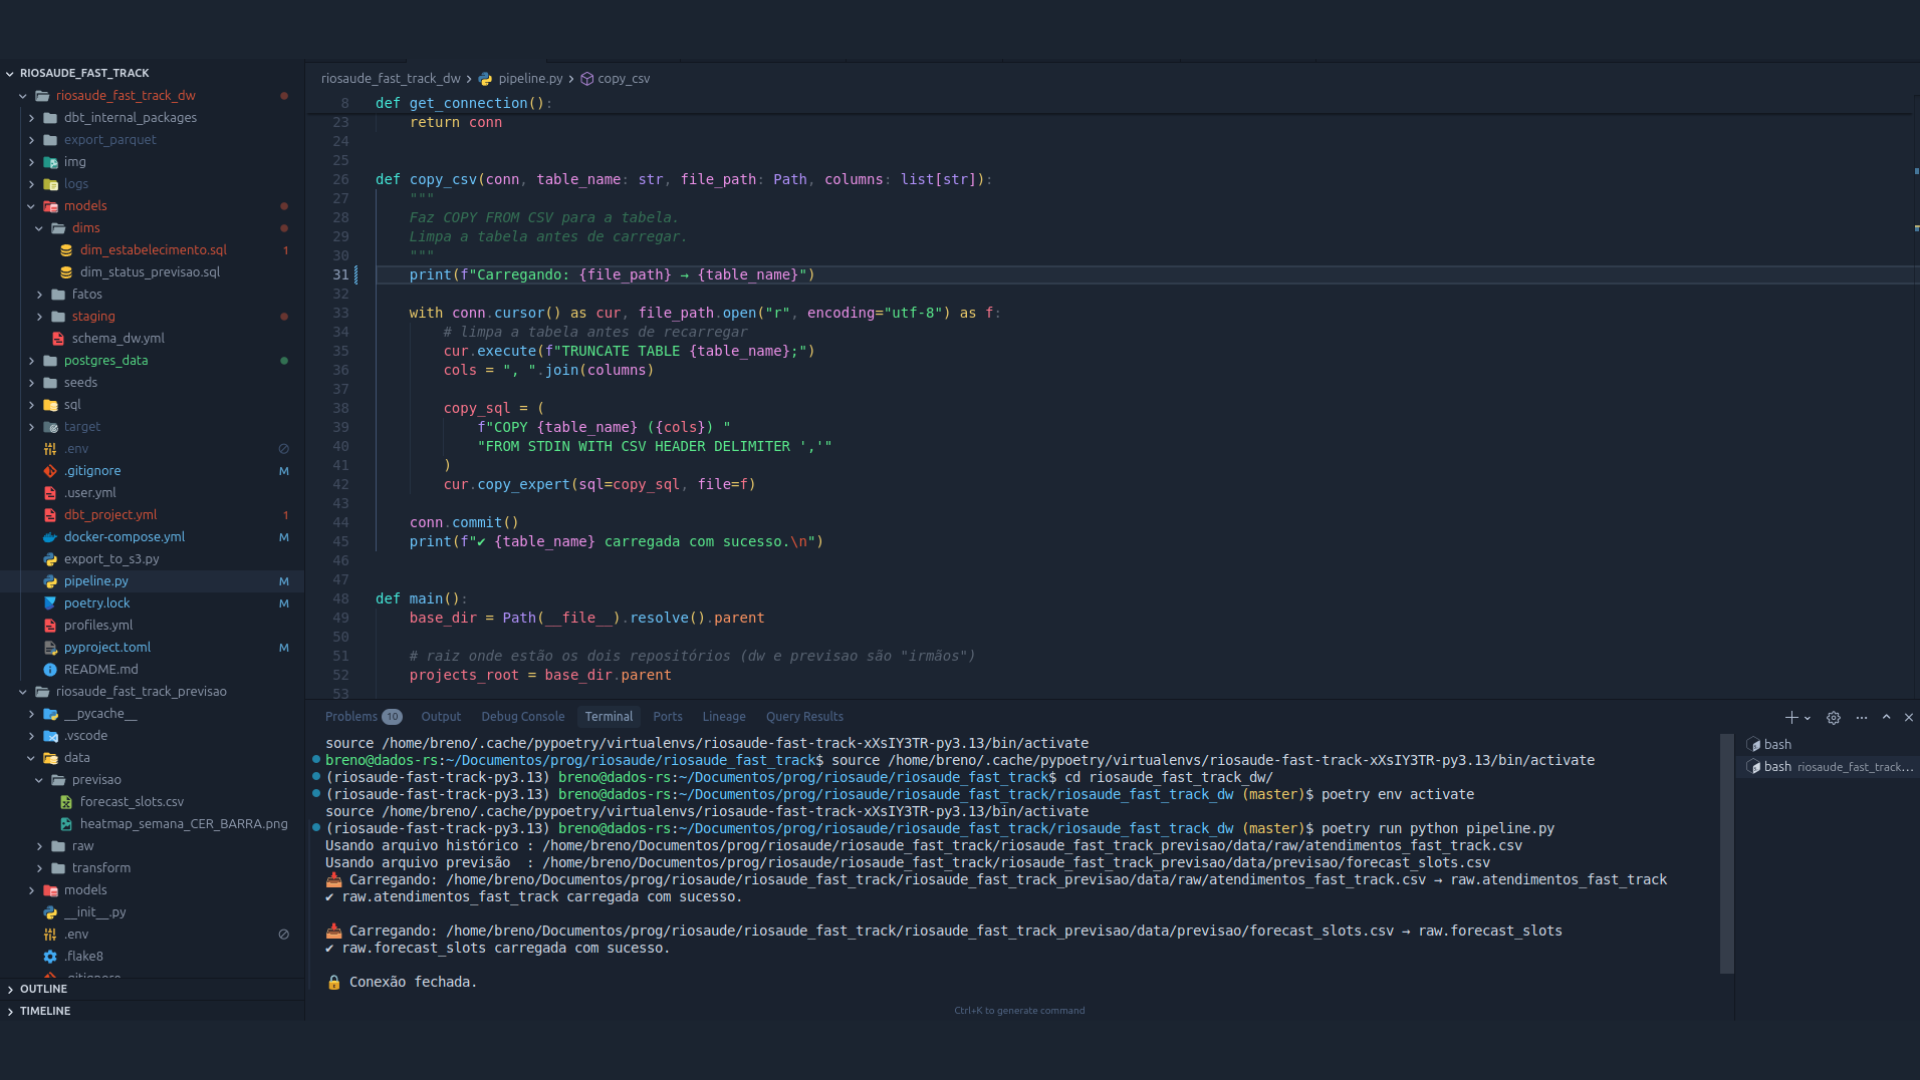Expand the fatos folder
The height and width of the screenshot is (1080, 1920).
point(39,294)
